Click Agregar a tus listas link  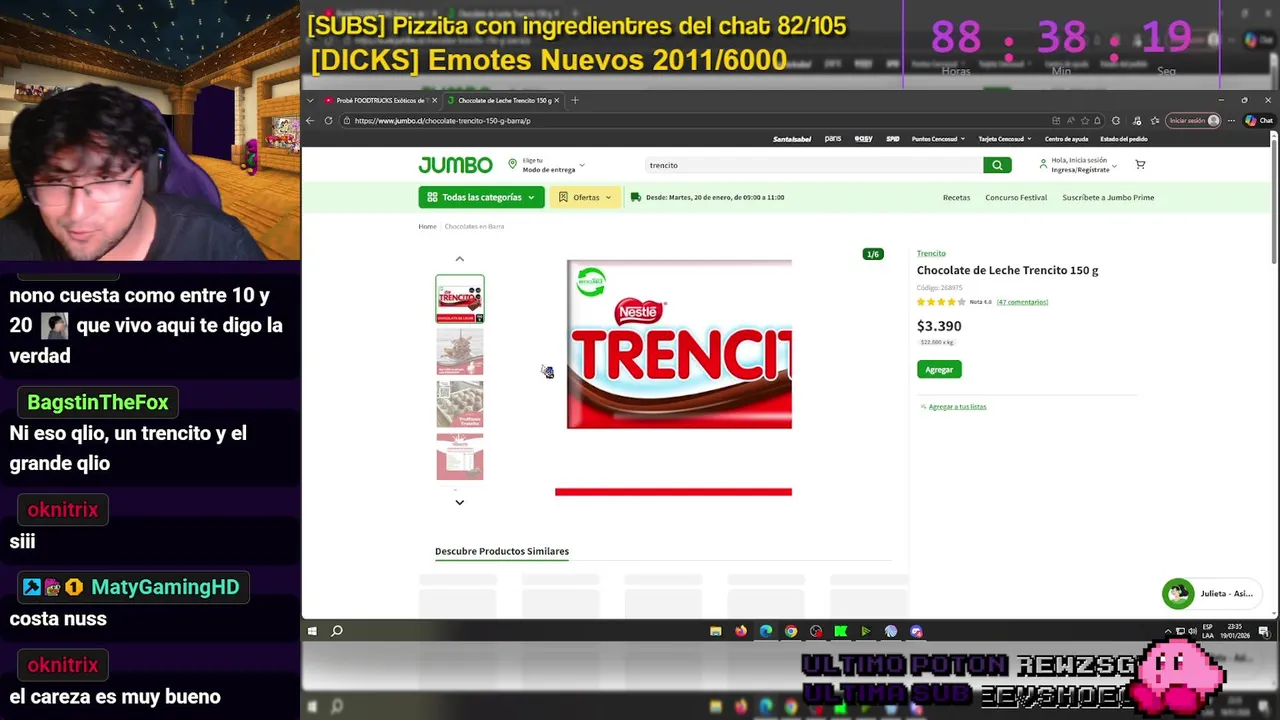(957, 407)
